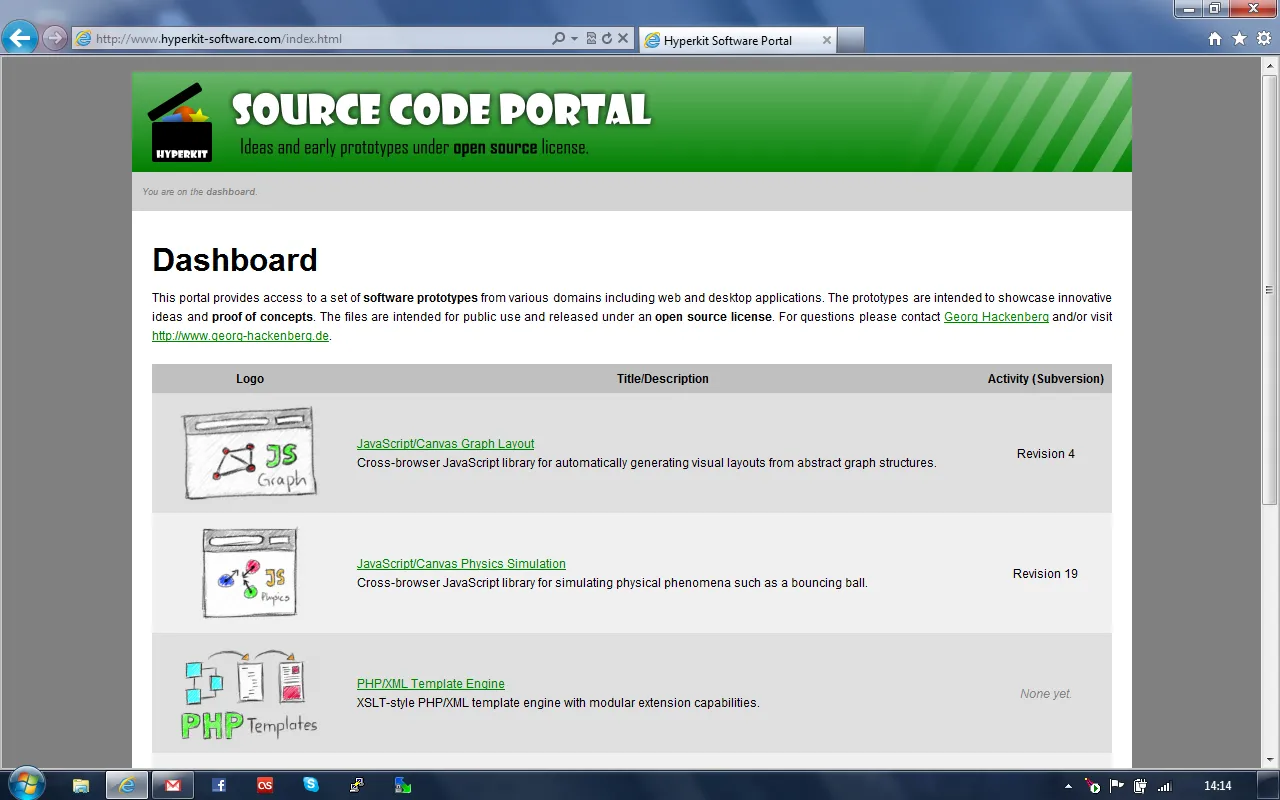This screenshot has height=800, width=1280.
Task: Click the 'None yet.' activity text
Action: (x=1046, y=694)
